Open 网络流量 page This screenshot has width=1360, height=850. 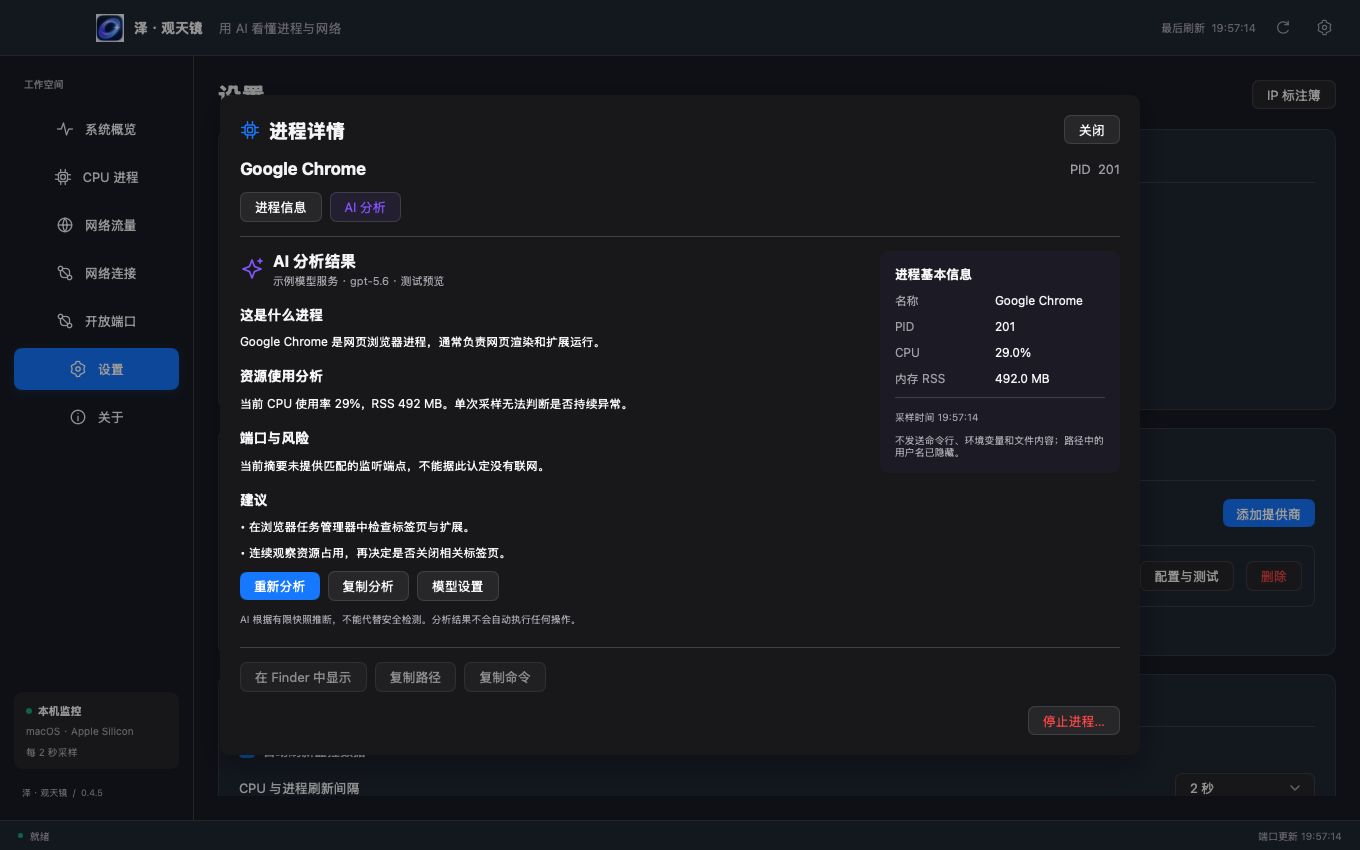(96, 225)
